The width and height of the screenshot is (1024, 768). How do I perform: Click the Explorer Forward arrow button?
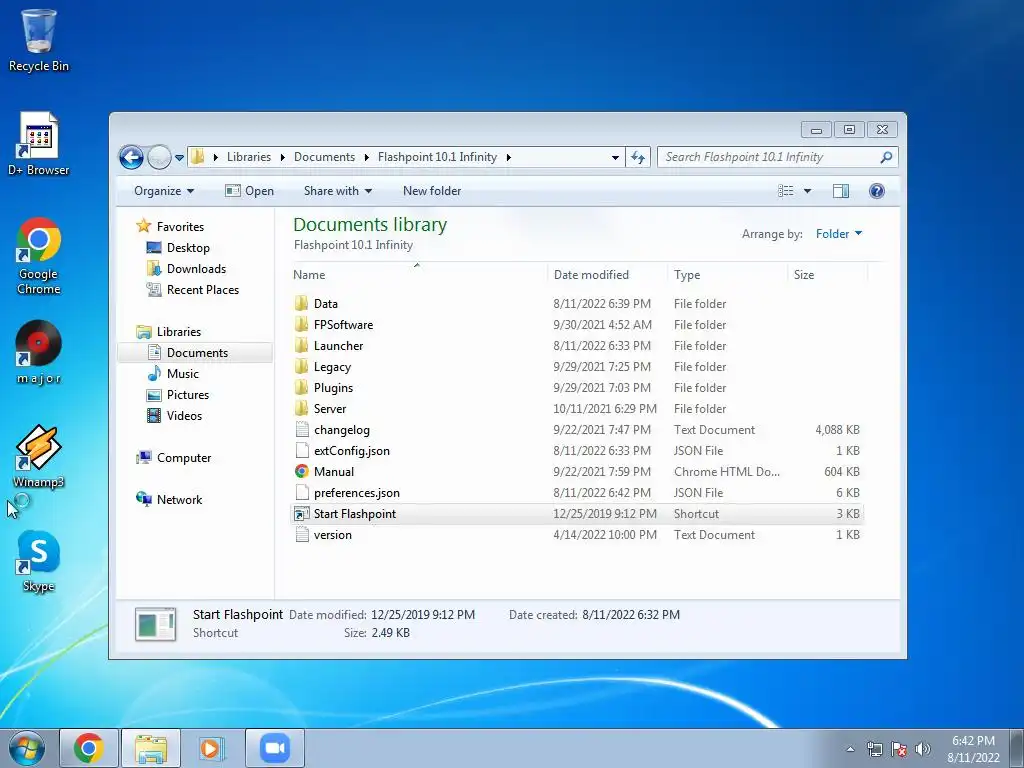[x=159, y=157]
